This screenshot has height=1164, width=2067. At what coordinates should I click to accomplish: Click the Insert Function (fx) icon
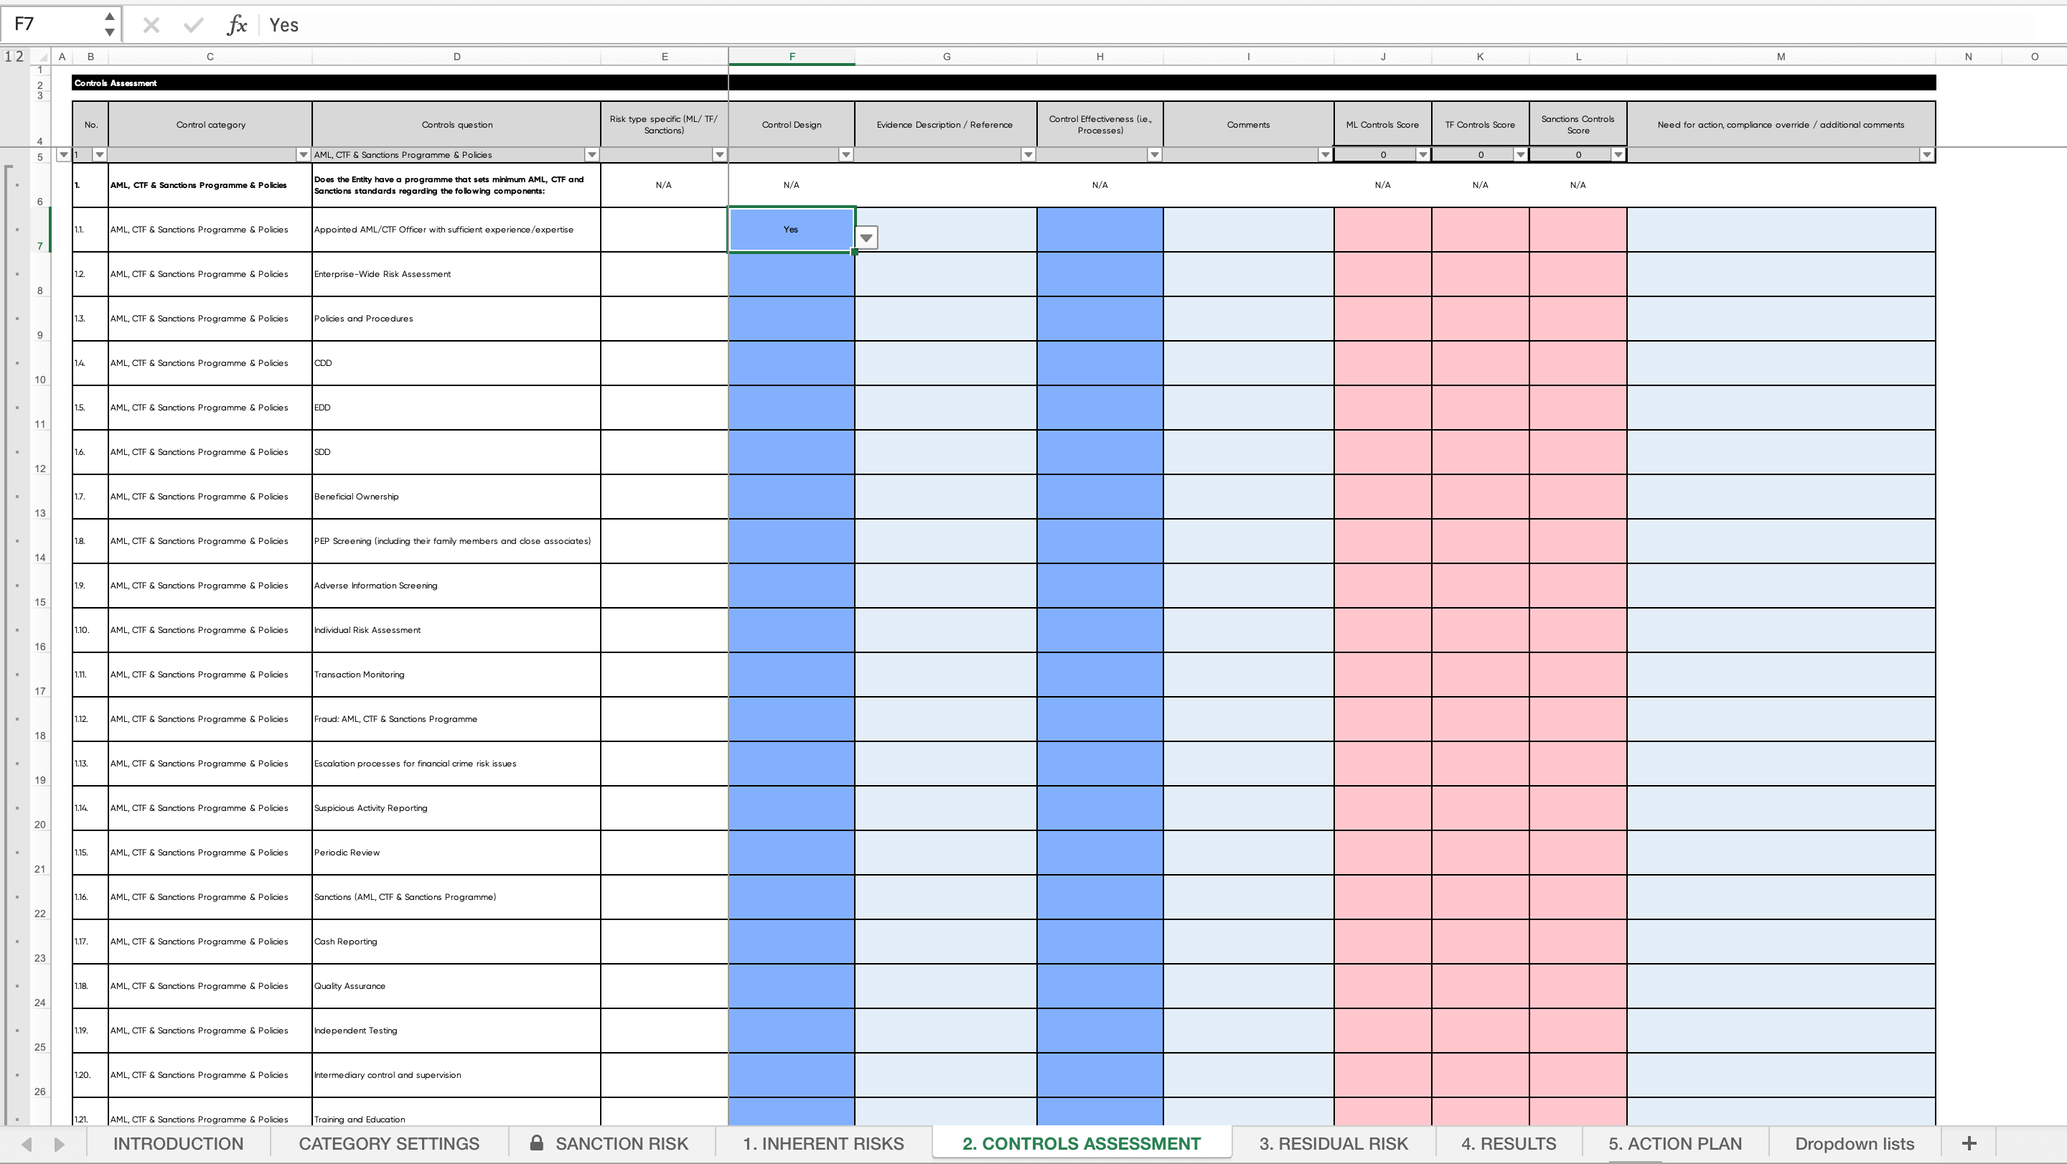pyautogui.click(x=237, y=24)
